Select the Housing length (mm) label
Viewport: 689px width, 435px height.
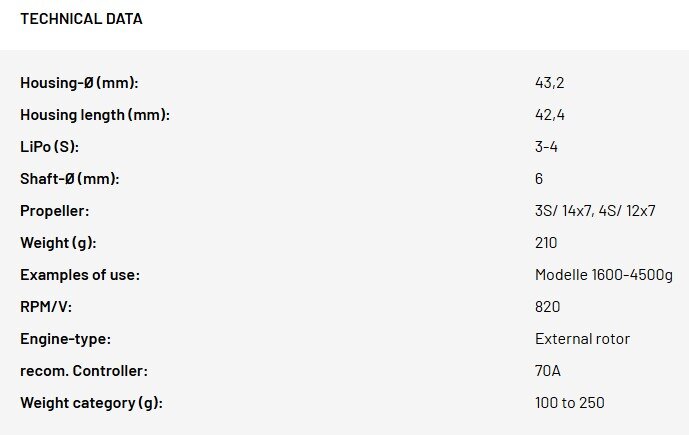95,115
